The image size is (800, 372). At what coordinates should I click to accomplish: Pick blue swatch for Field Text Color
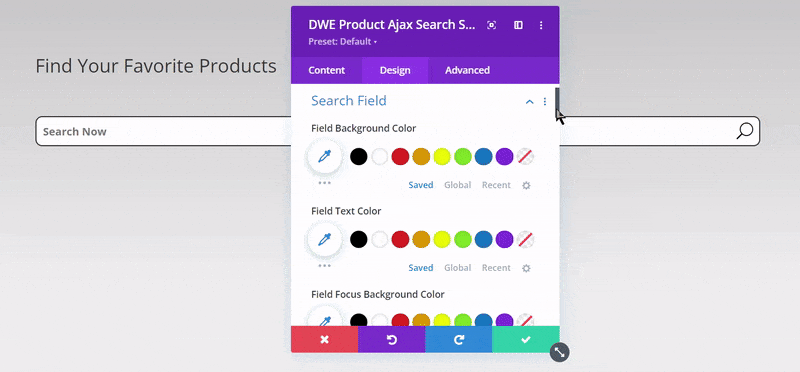click(484, 239)
